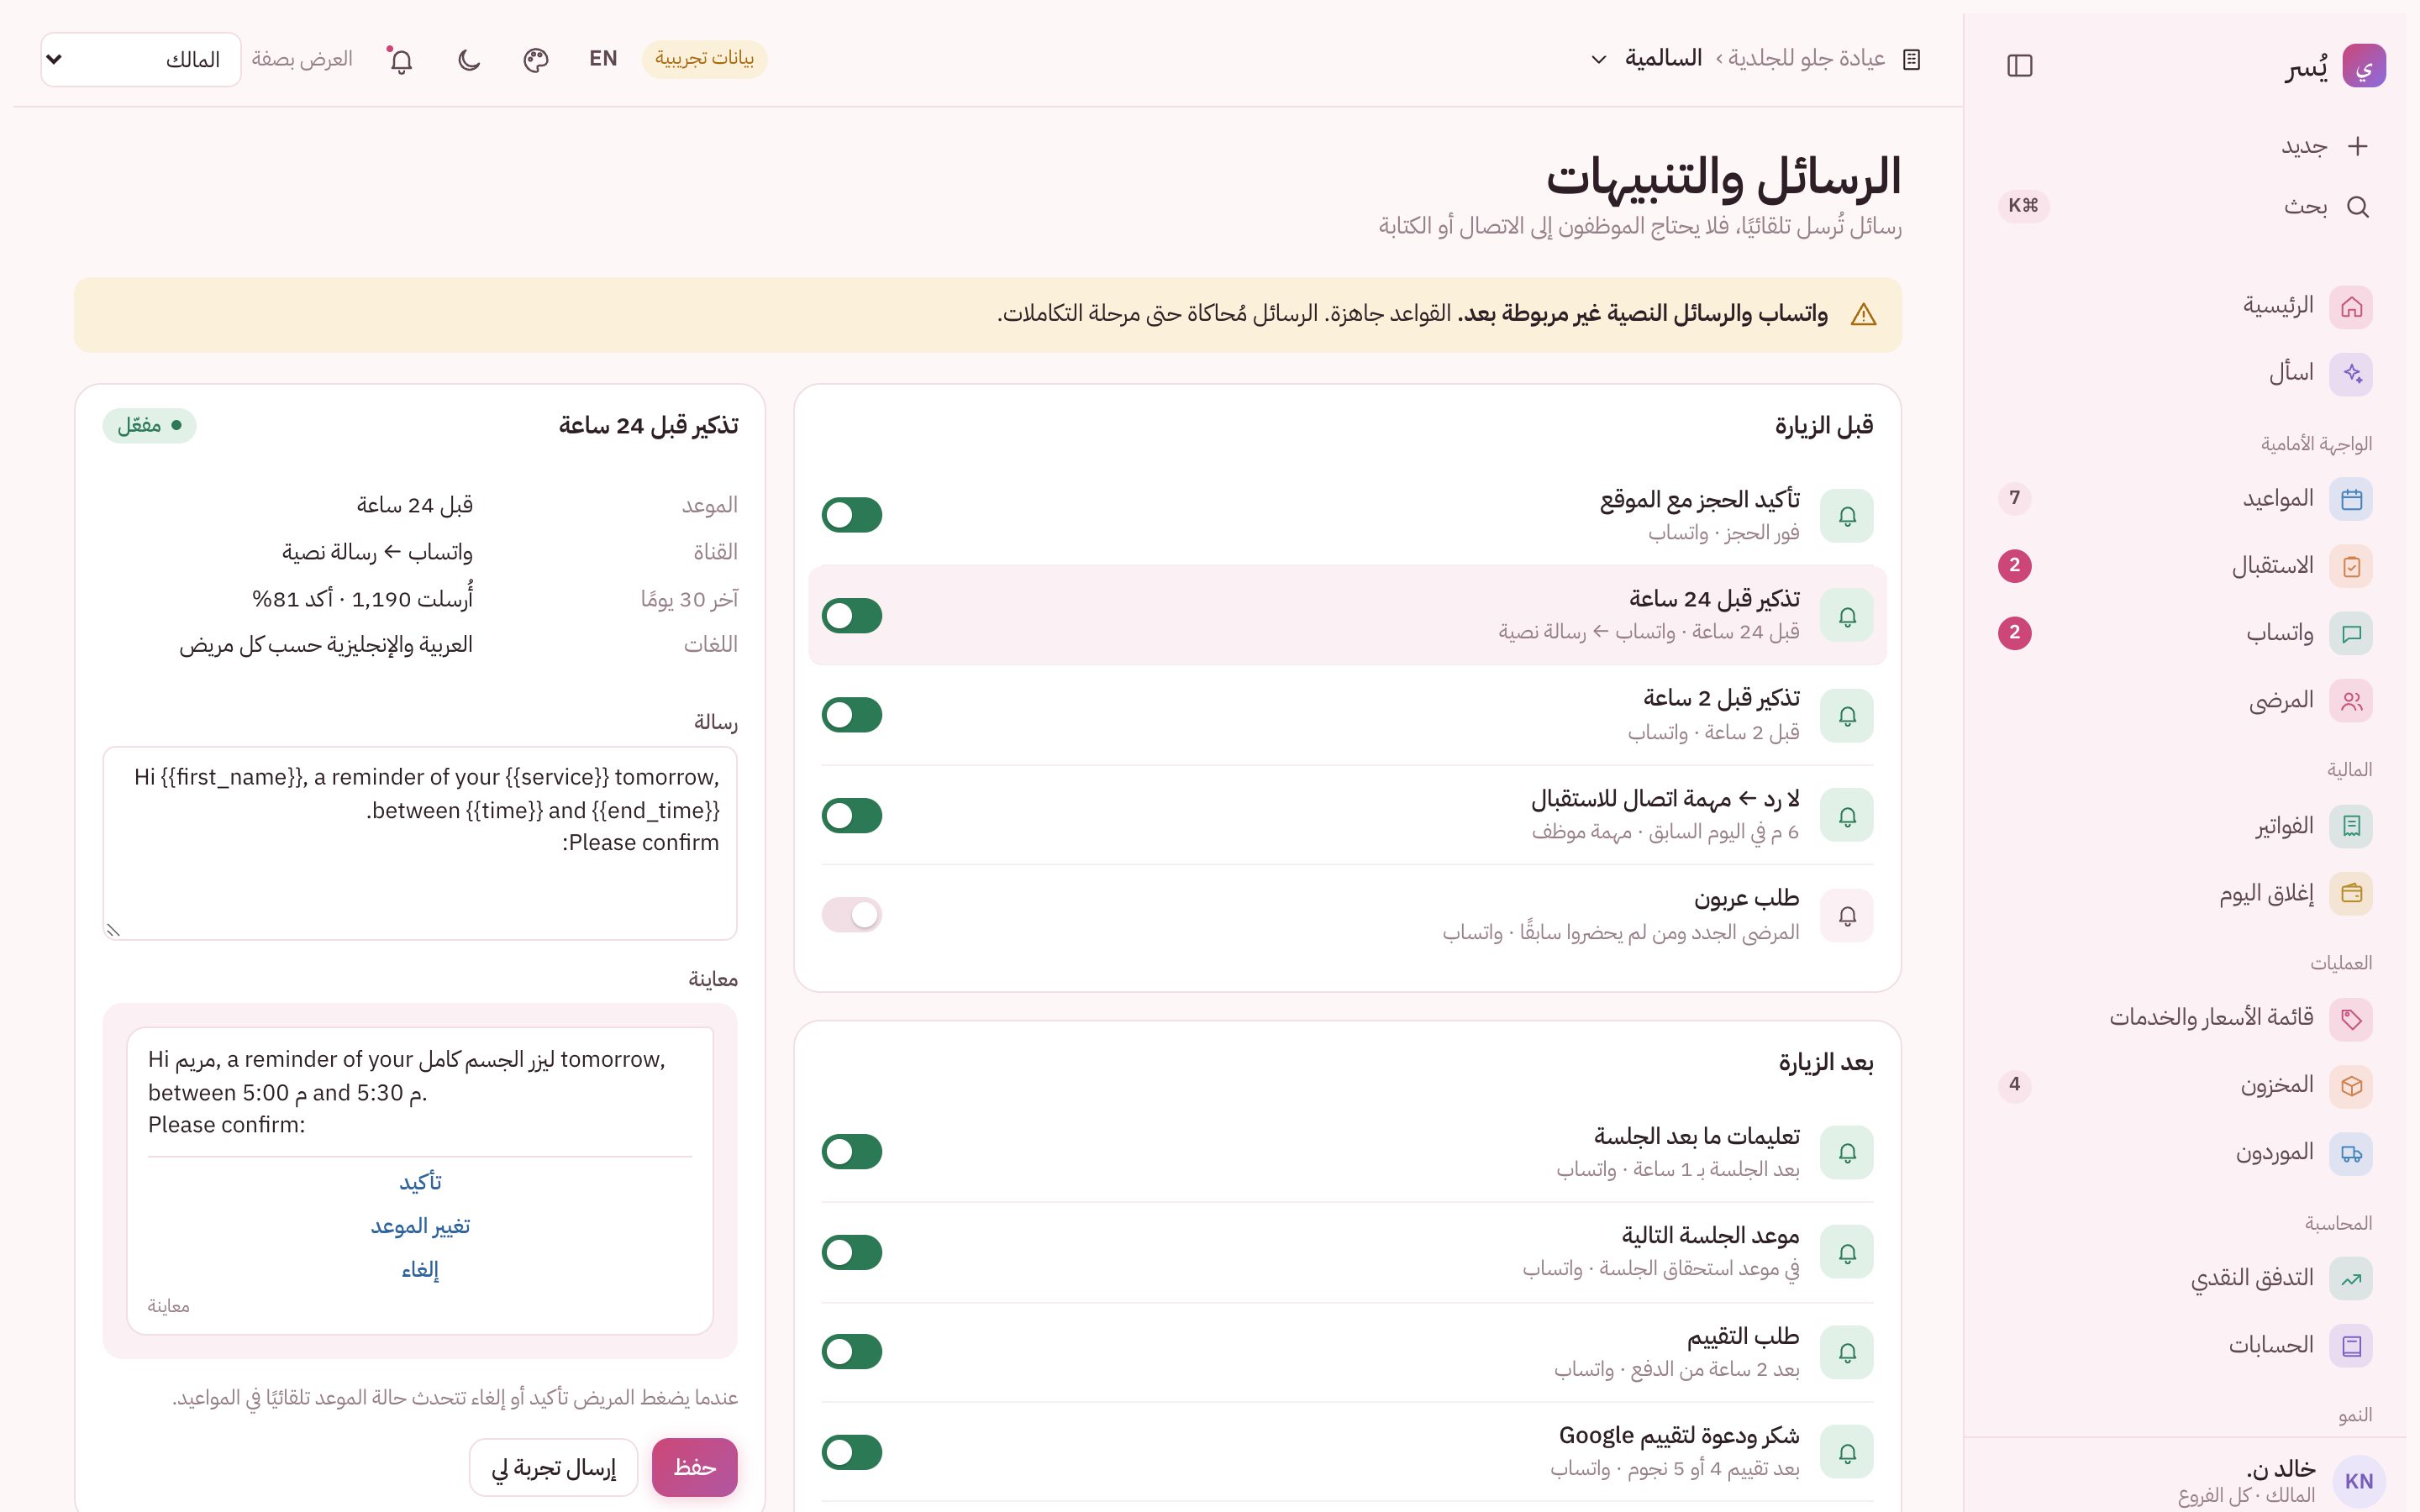Select موعد الجلسة التالية rule row
Viewport: 2420px width, 1512px height.
pyautogui.click(x=1347, y=1252)
